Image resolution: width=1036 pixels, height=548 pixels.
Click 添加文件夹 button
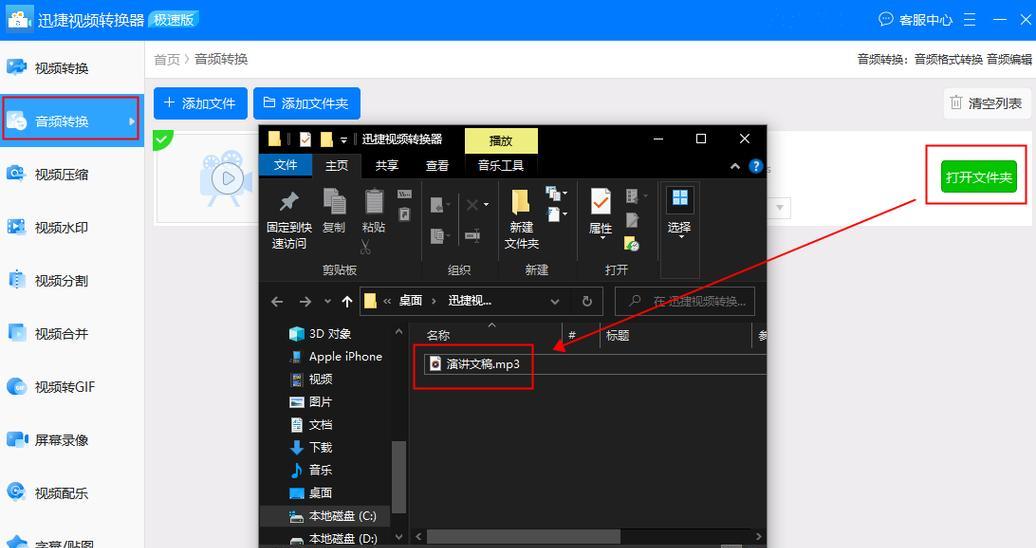(x=307, y=103)
